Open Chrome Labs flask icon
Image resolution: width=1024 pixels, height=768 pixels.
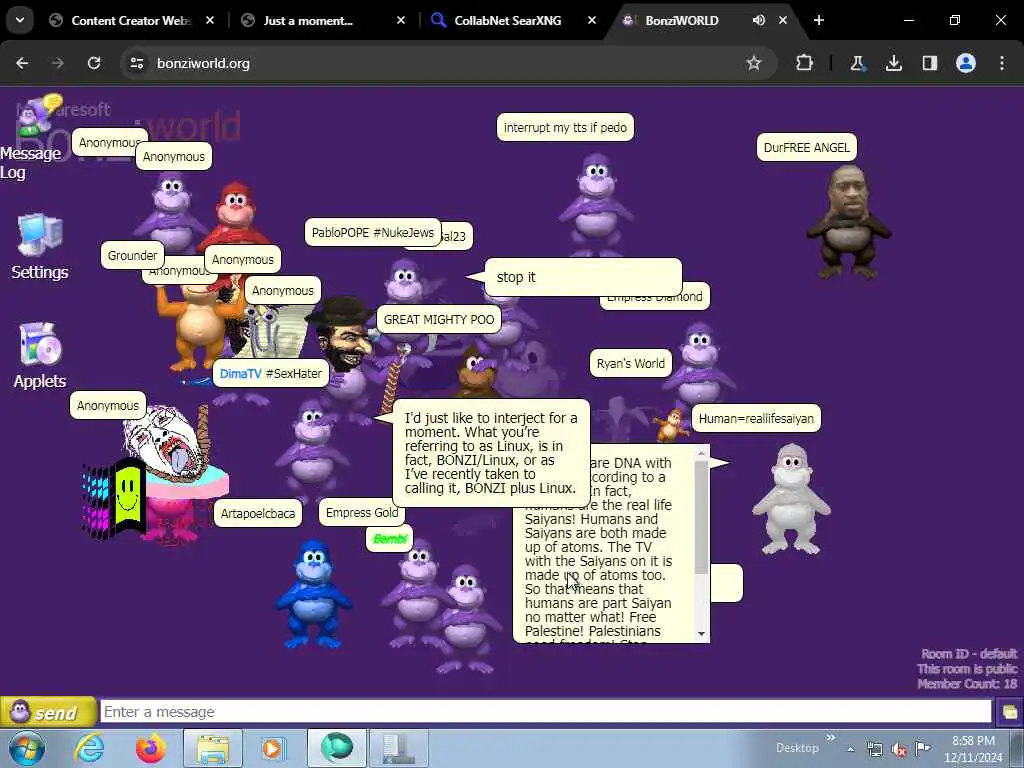[x=857, y=63]
